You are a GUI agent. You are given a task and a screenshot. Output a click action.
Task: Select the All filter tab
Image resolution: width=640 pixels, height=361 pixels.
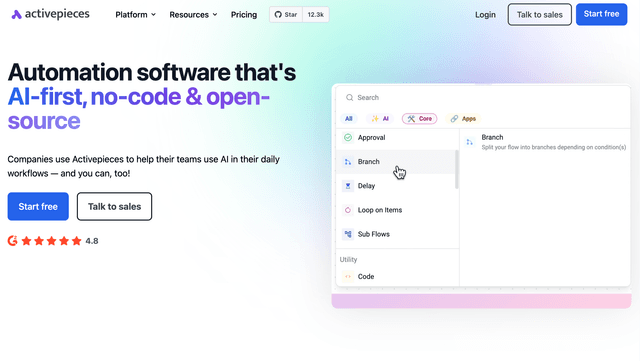tap(349, 119)
